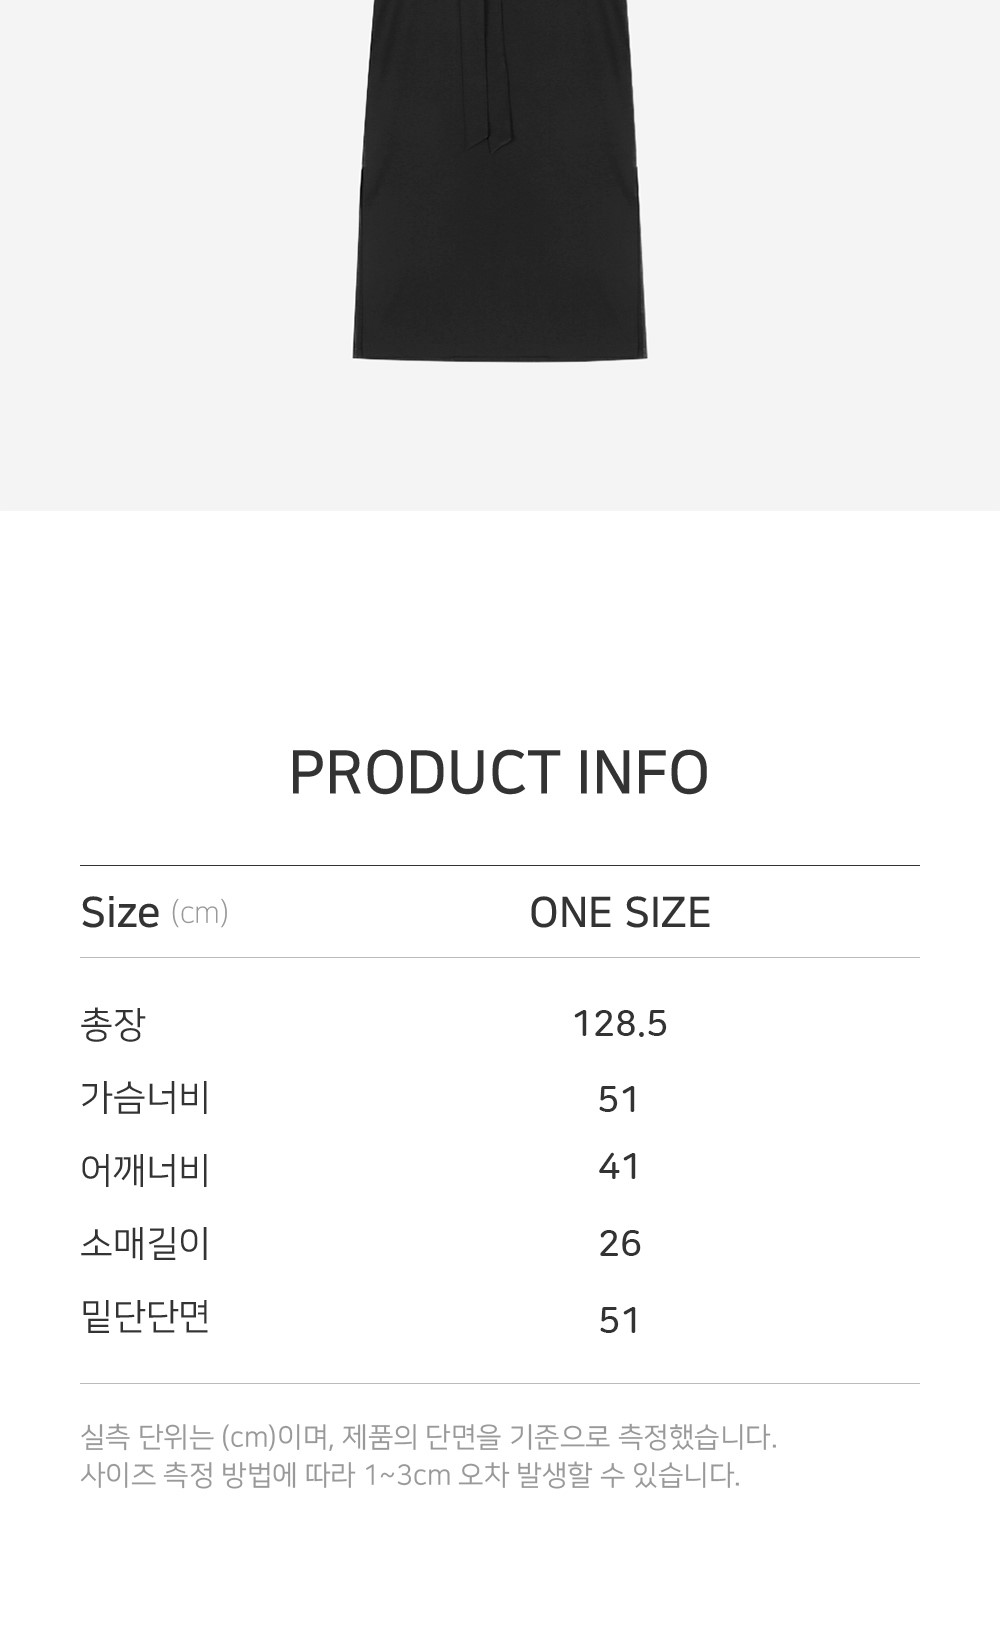Screen dimensions: 1000x1644
Task: Click the 가슴너비 row label
Action: pyautogui.click(x=145, y=1098)
